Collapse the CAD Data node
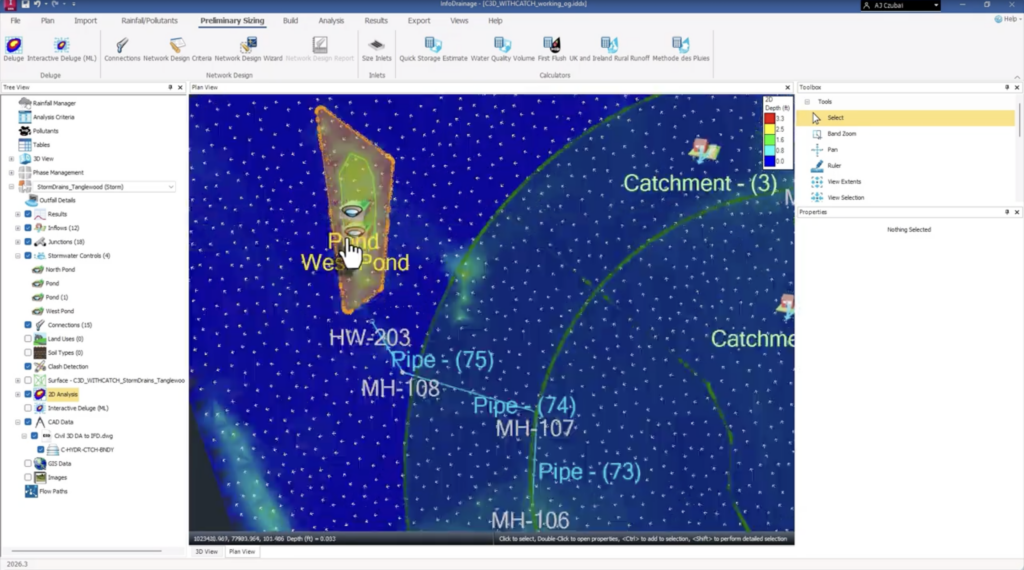The width and height of the screenshot is (1024, 570). (x=18, y=422)
